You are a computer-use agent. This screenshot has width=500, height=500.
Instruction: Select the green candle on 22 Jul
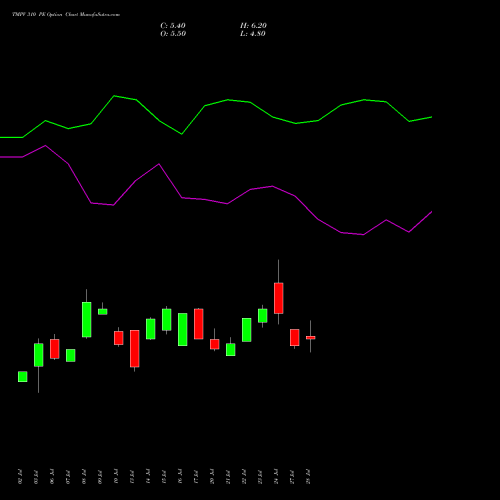pos(247,330)
